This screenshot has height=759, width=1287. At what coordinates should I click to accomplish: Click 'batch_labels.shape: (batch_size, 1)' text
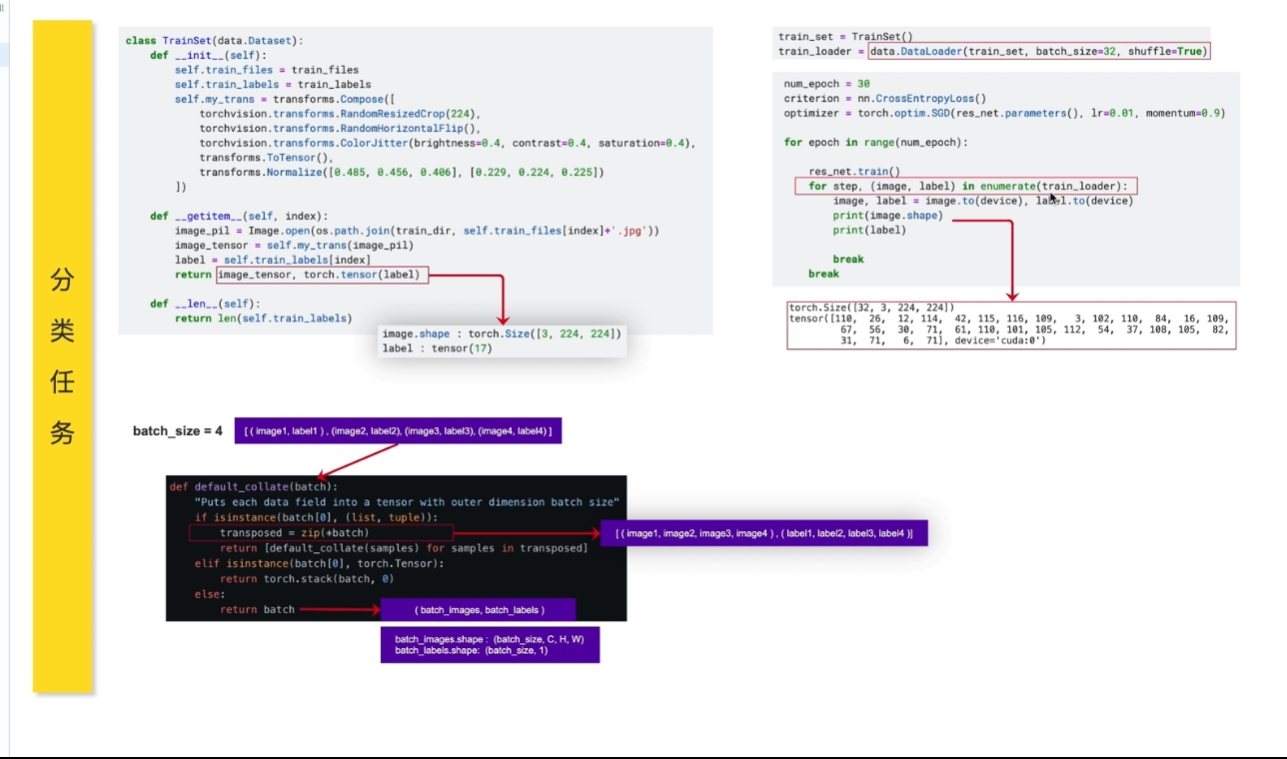point(470,651)
